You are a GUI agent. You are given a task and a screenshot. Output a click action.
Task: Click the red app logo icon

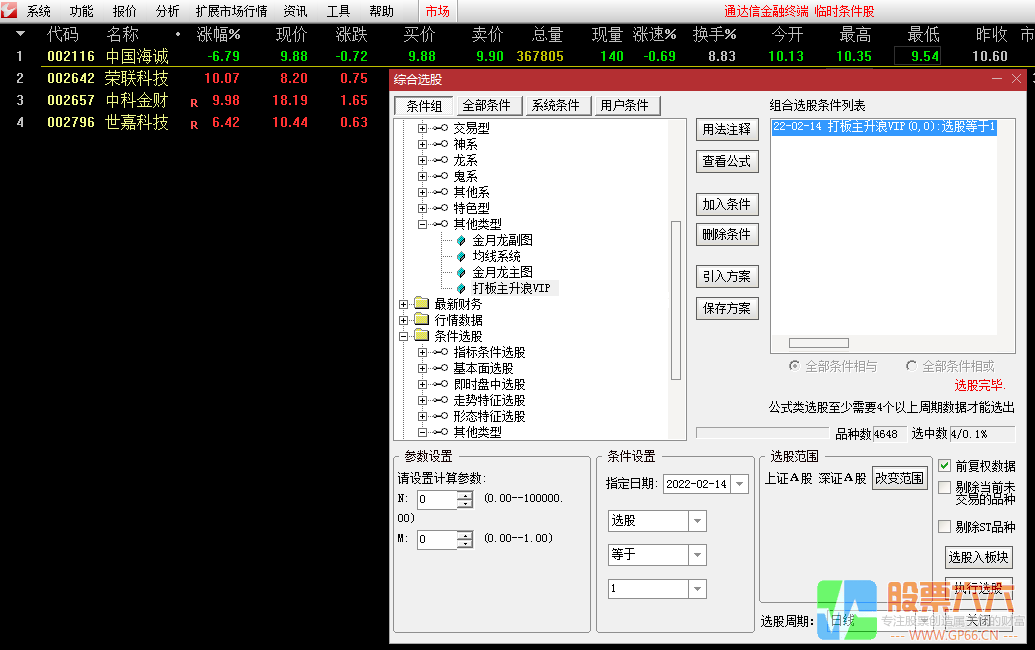pos(9,11)
